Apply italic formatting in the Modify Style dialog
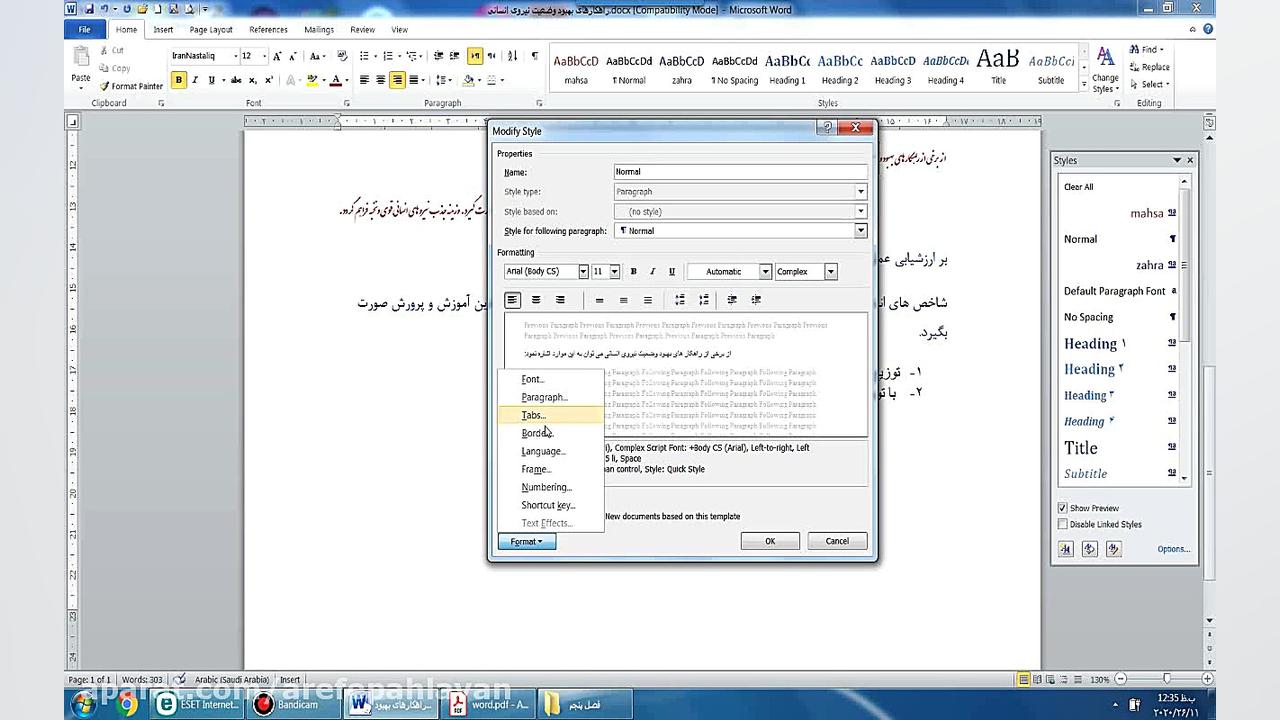1280x720 pixels. click(x=652, y=271)
